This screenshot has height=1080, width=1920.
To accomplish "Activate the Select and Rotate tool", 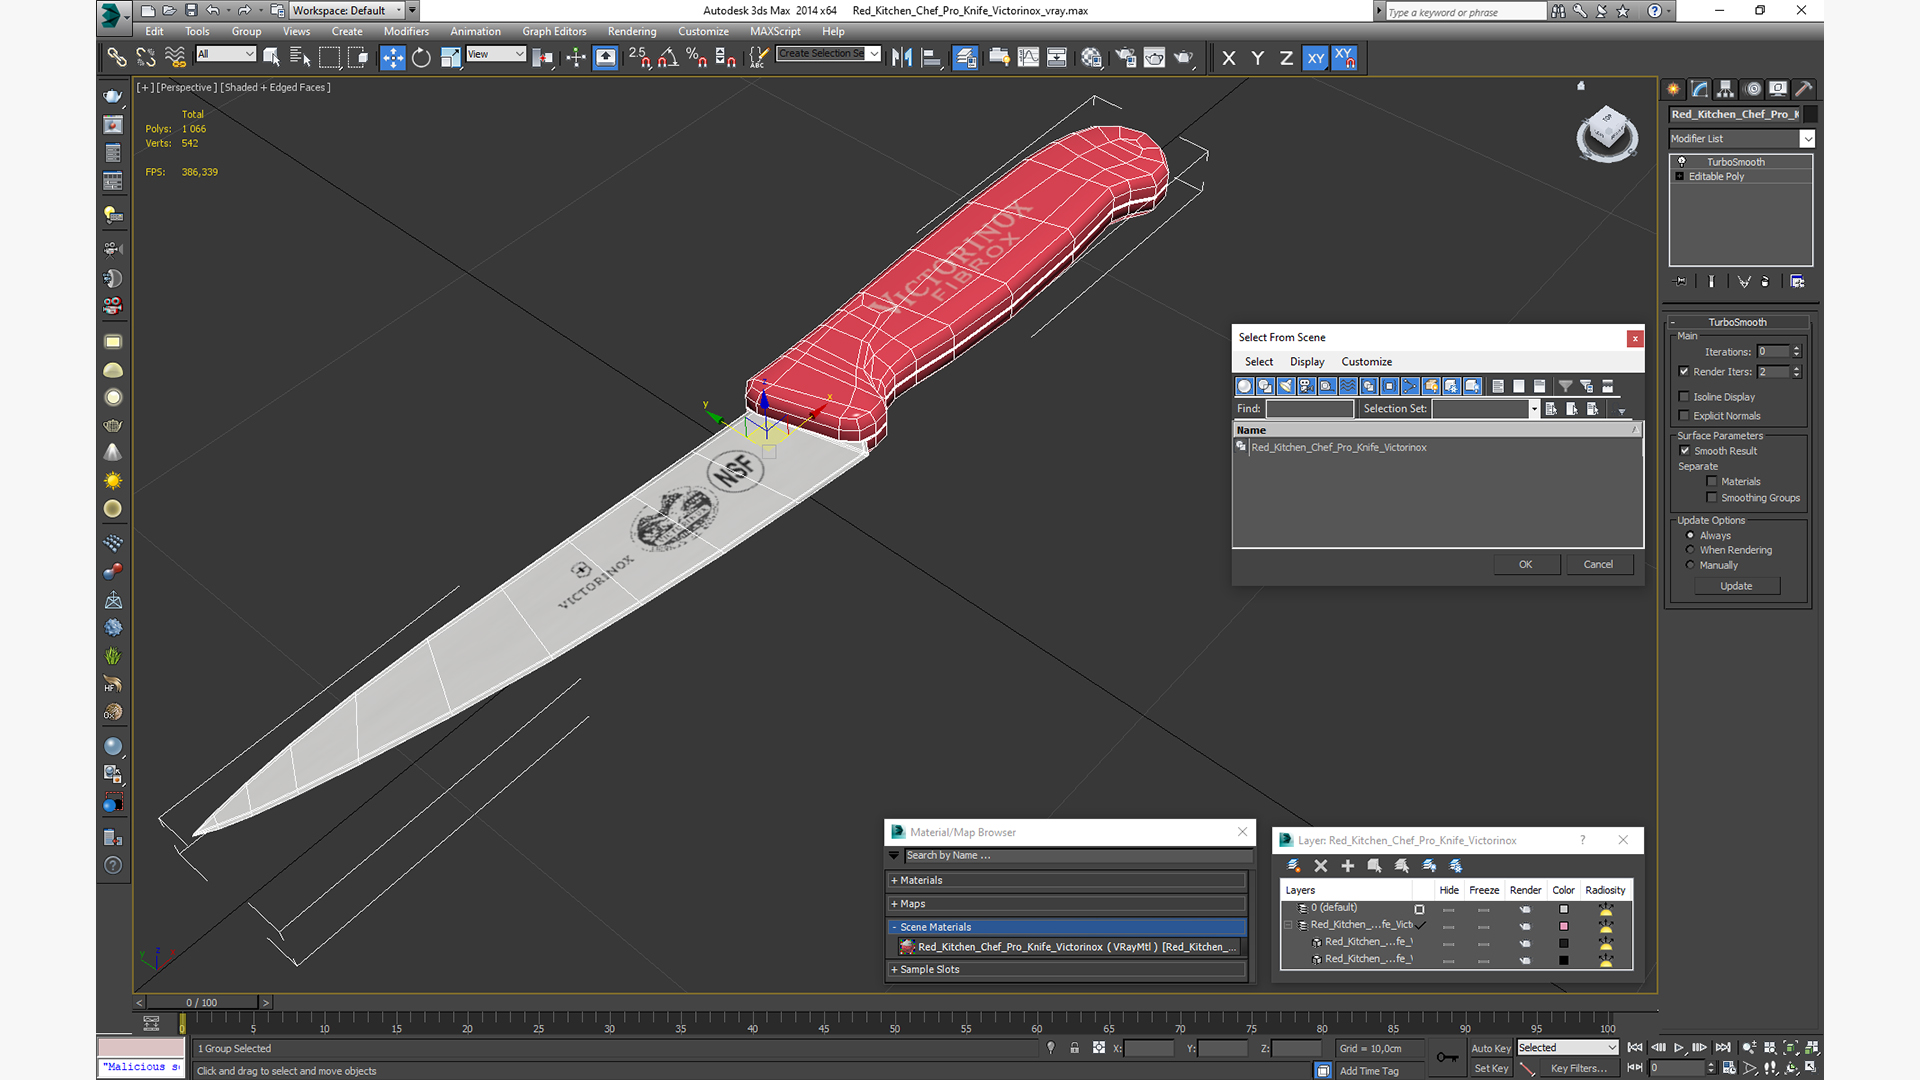I will (421, 58).
